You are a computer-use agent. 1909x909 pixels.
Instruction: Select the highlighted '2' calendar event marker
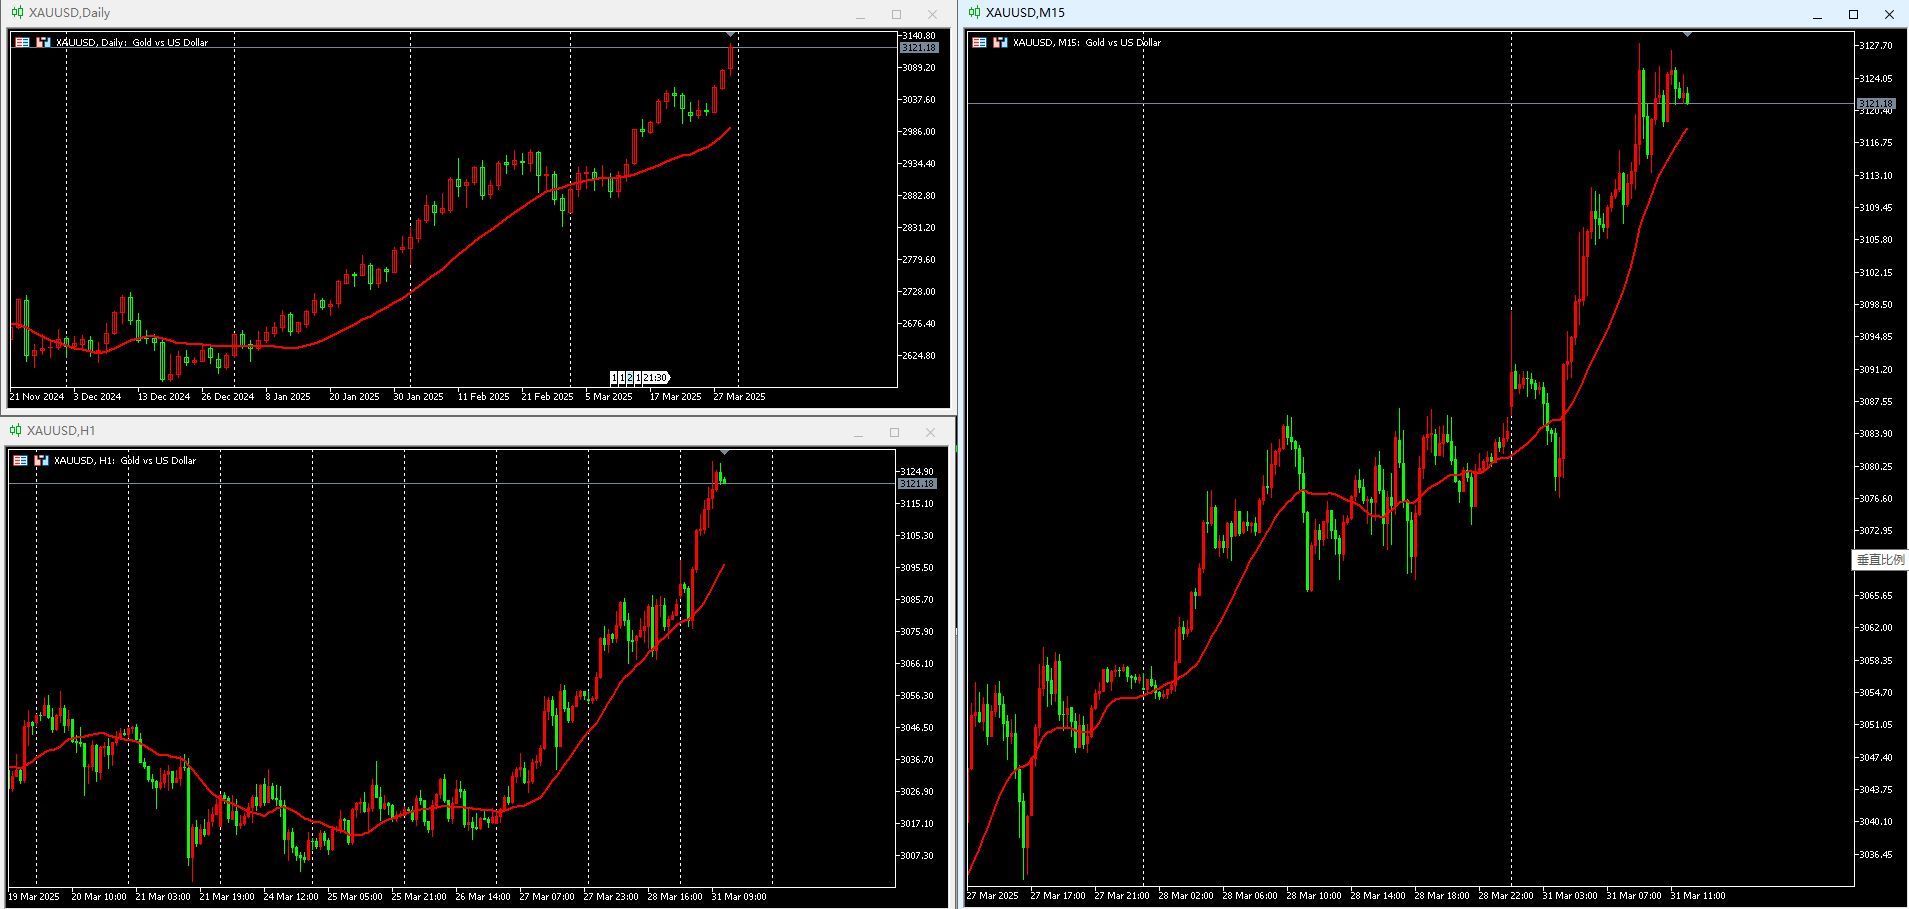(630, 377)
